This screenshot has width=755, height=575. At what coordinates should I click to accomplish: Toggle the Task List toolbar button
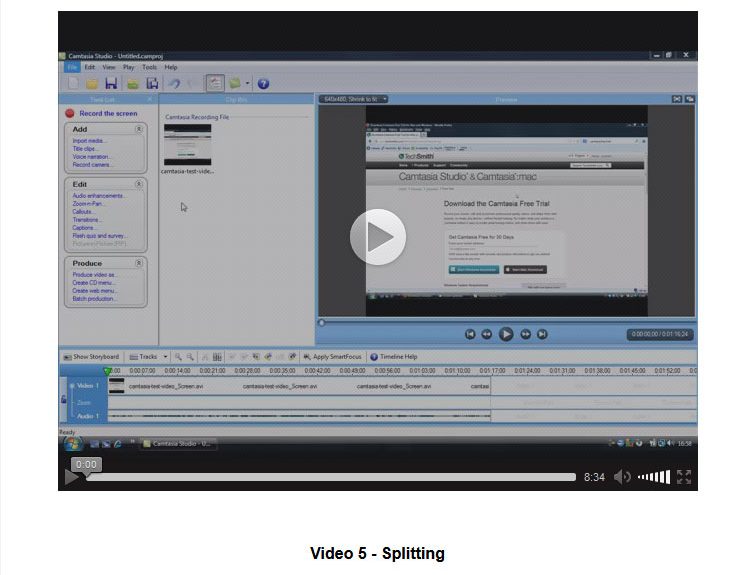(x=215, y=83)
